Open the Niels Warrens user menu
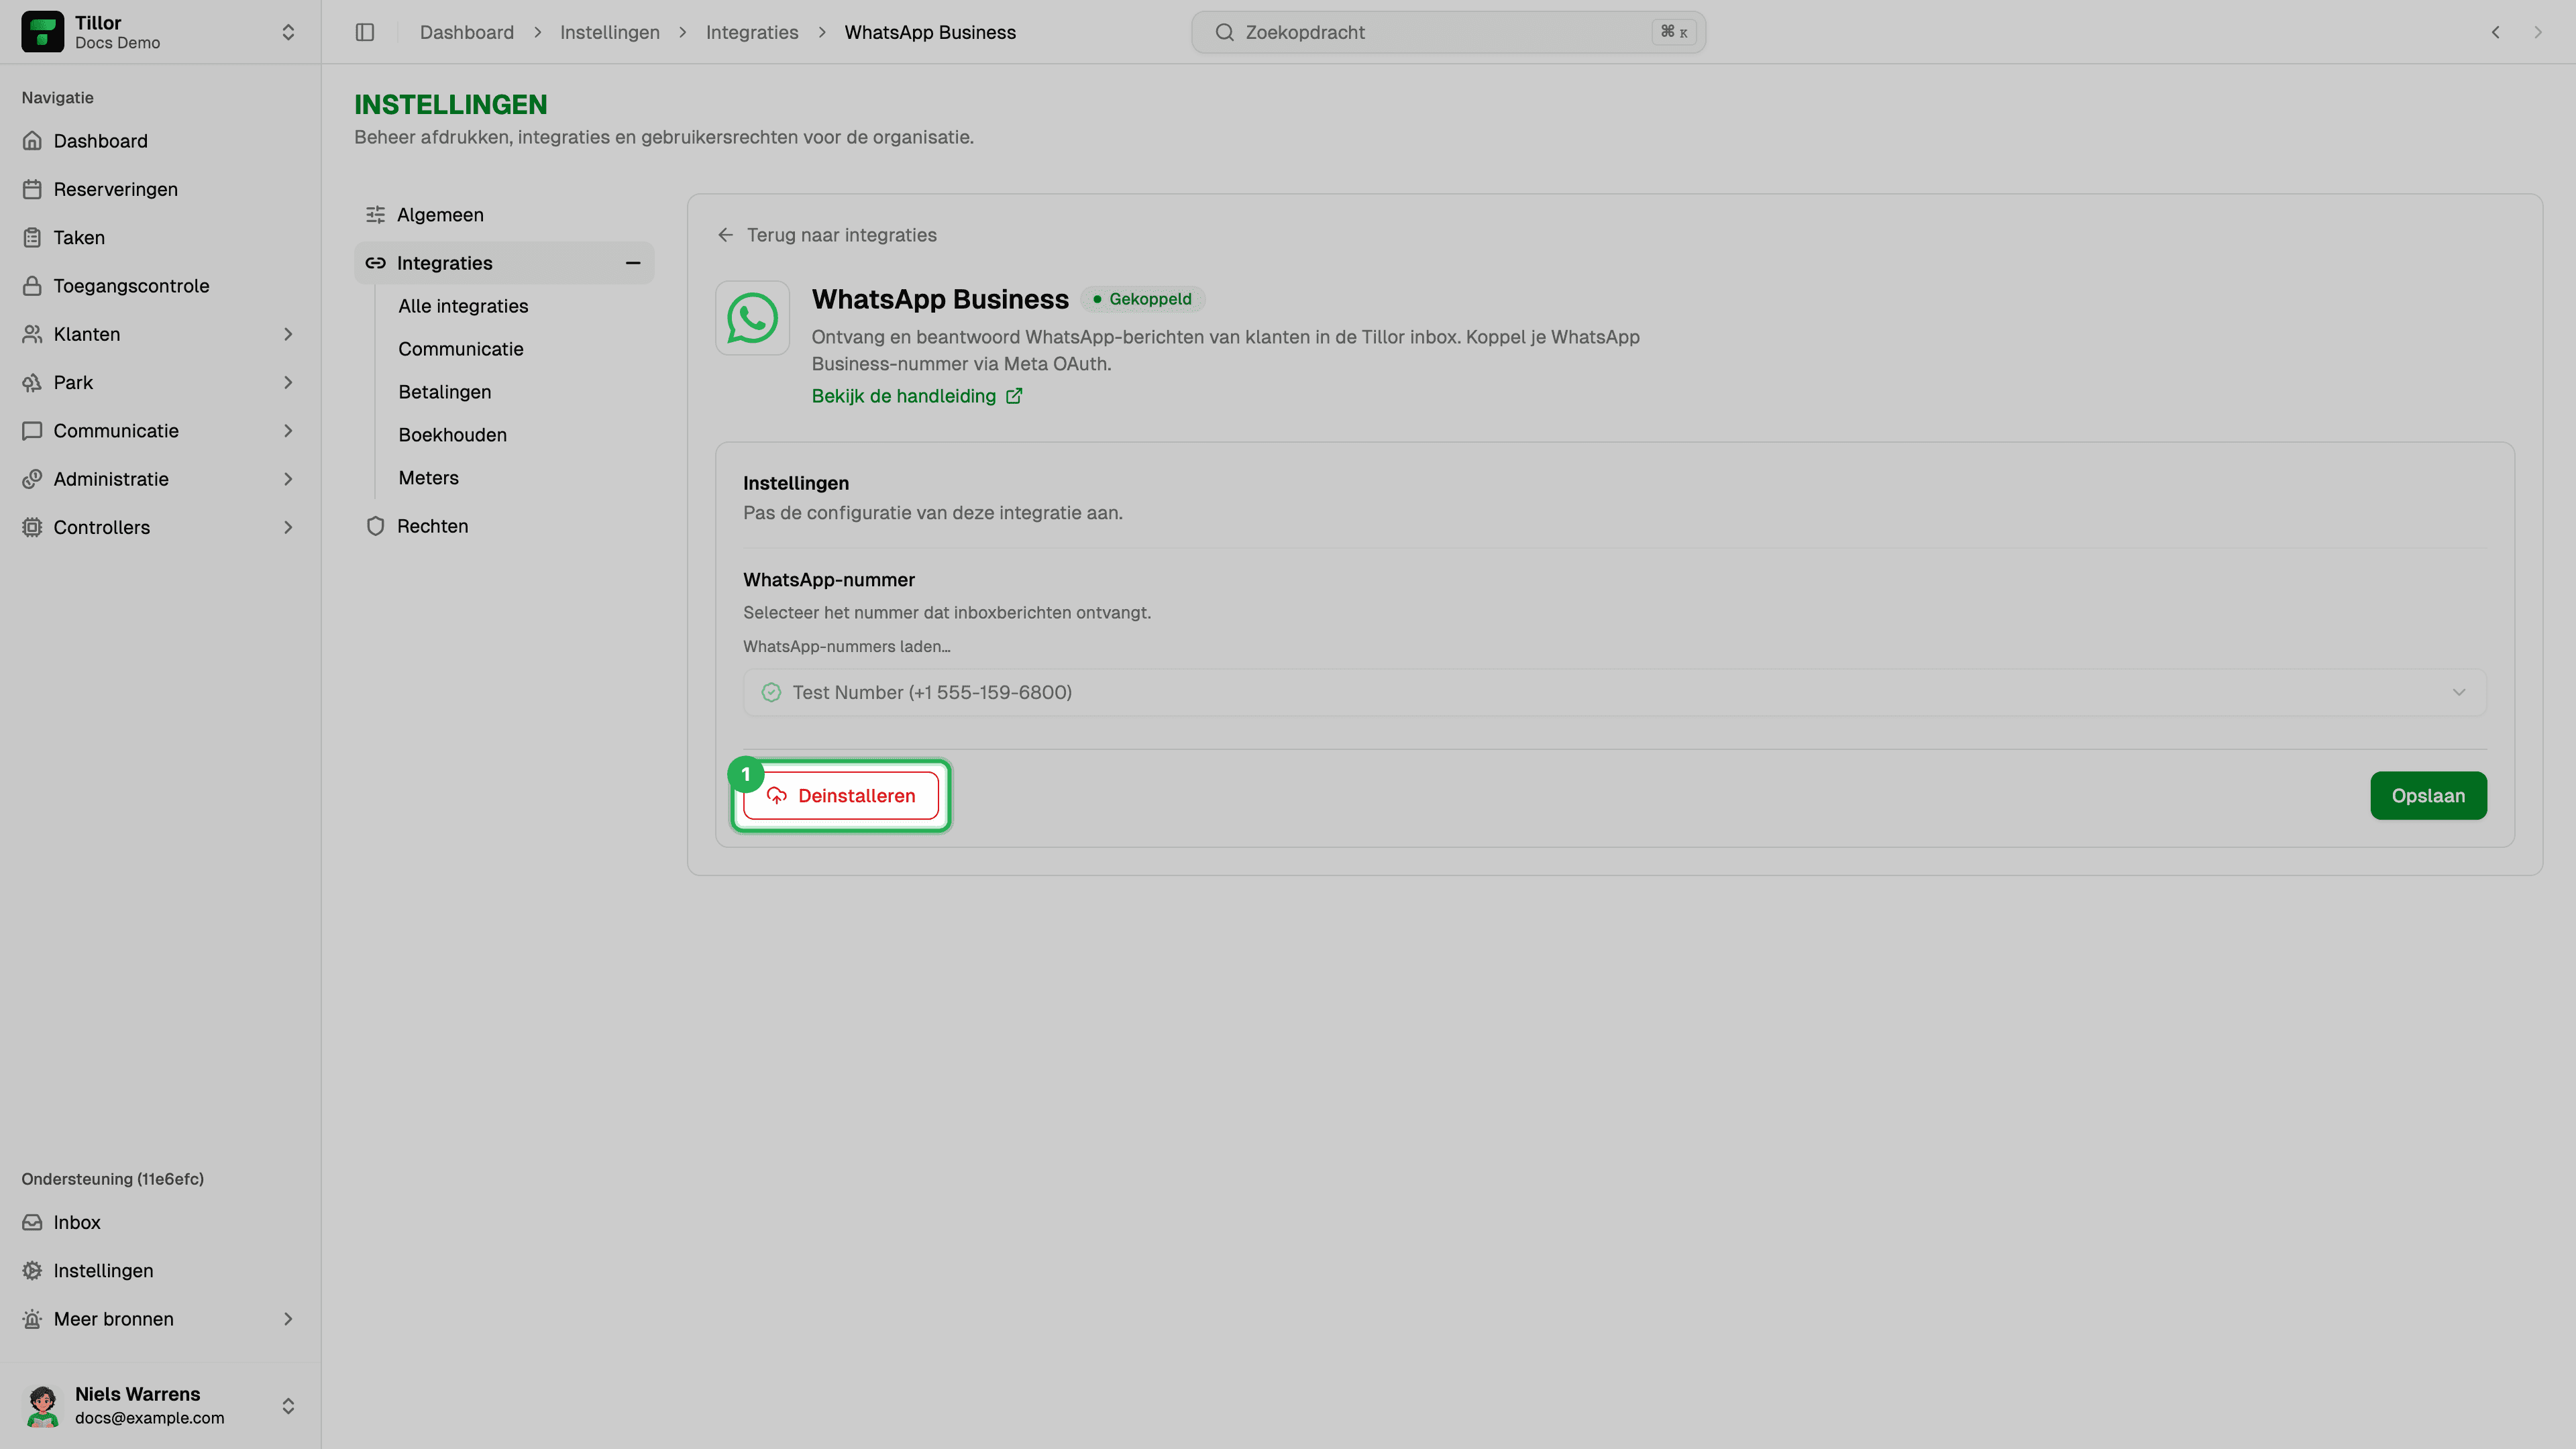 point(160,1405)
